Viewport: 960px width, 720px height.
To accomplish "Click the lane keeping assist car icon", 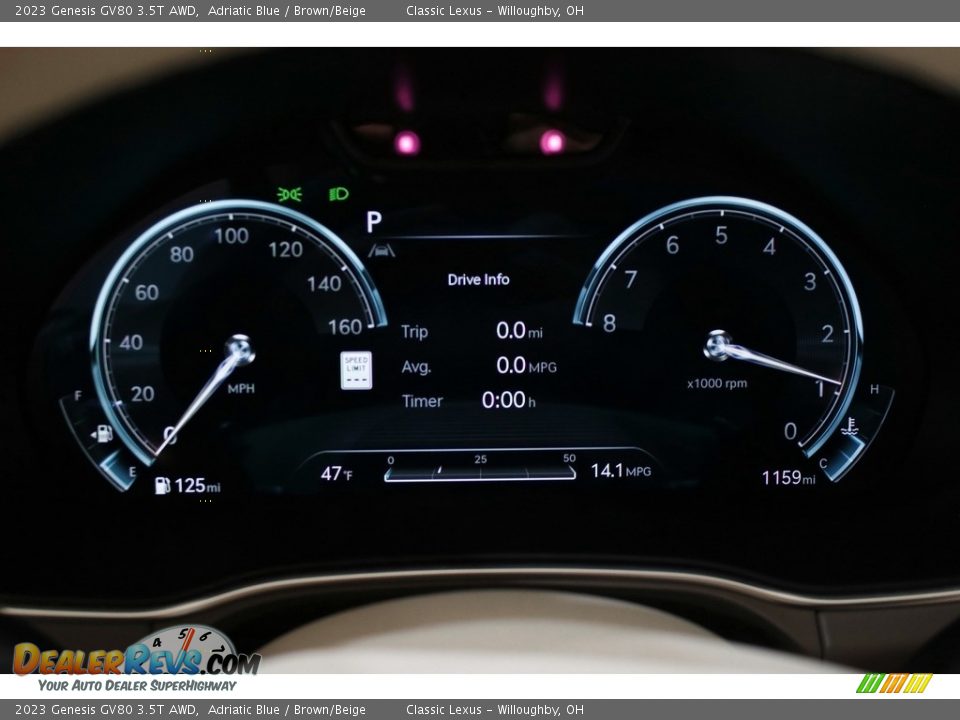I will [381, 250].
